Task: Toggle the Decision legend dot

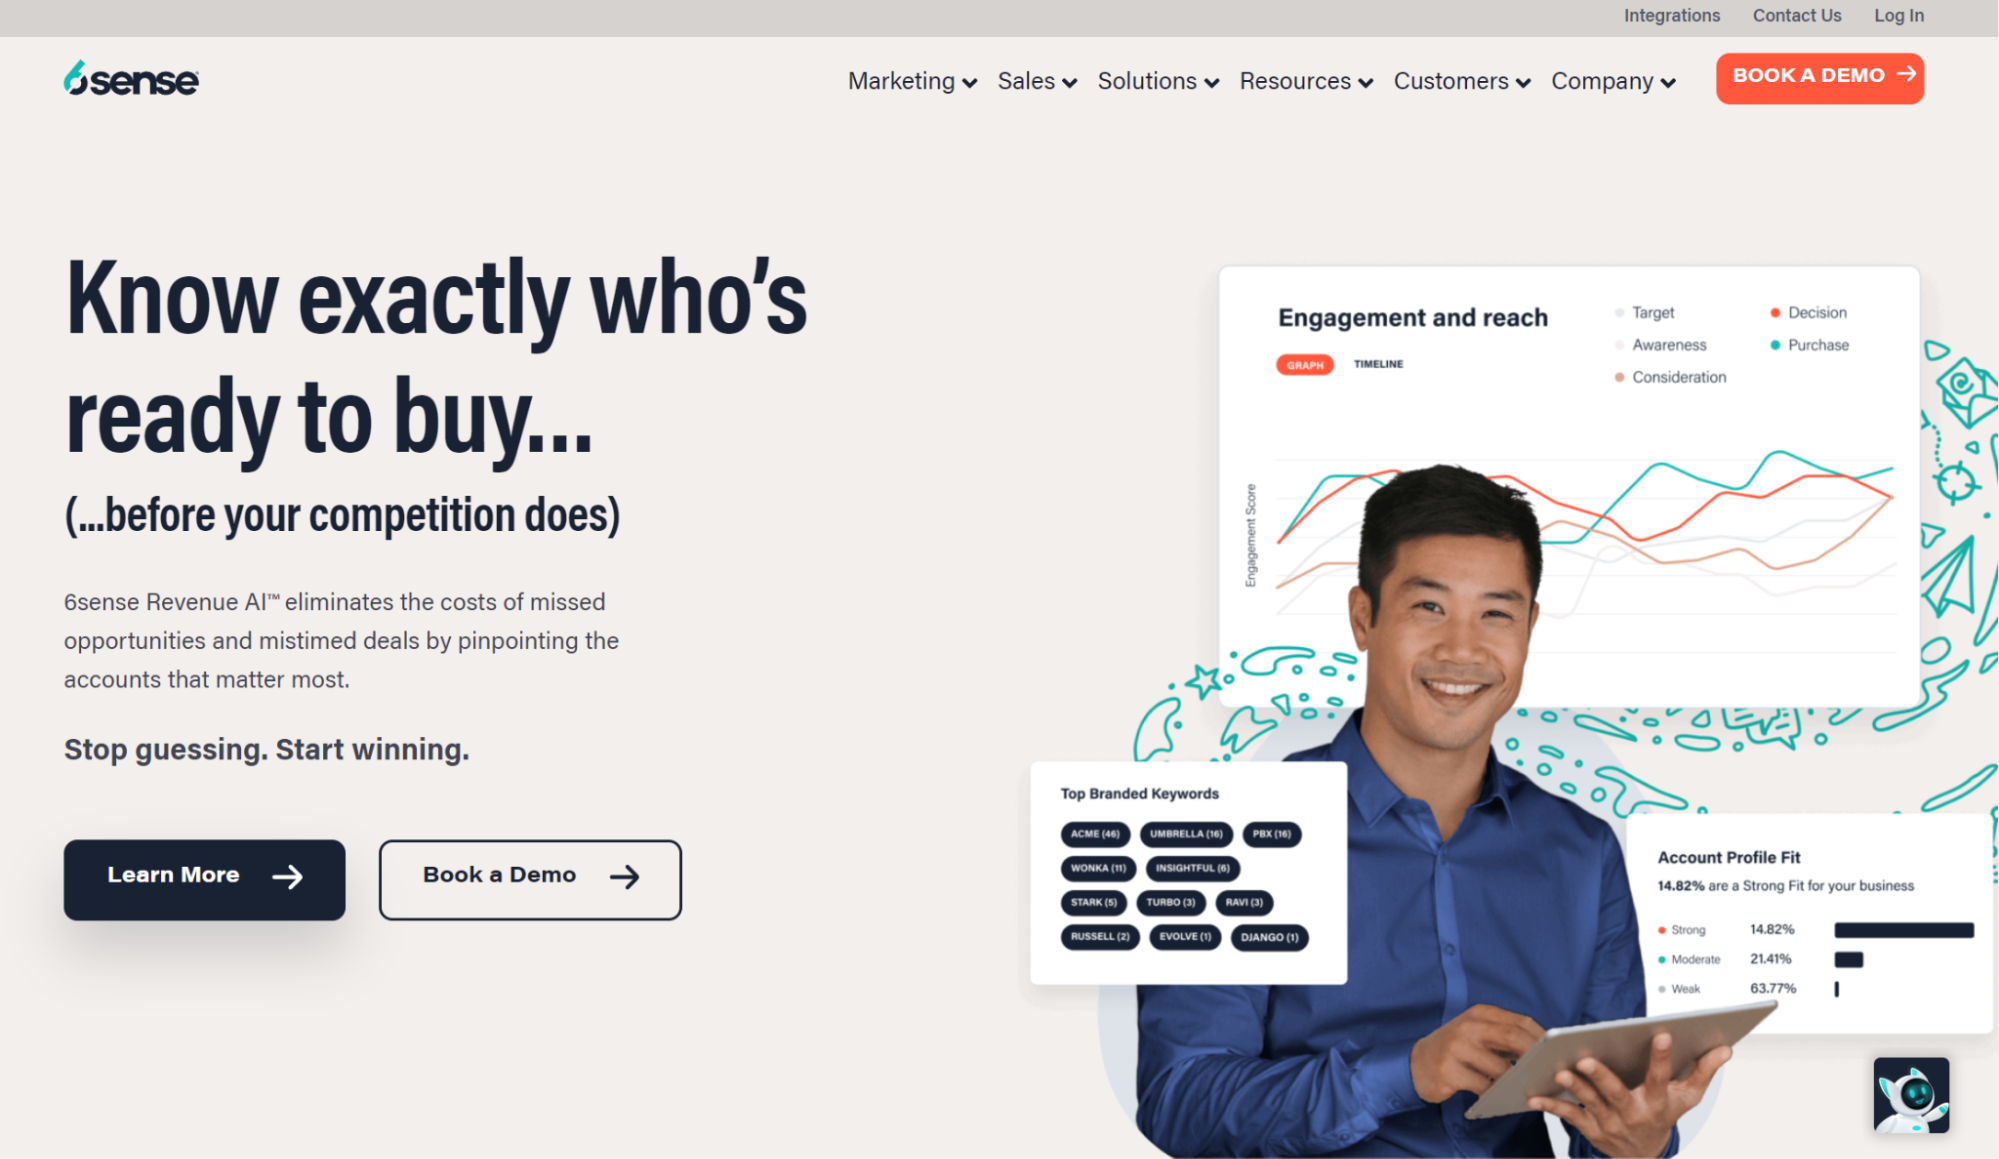Action: pos(1775,313)
